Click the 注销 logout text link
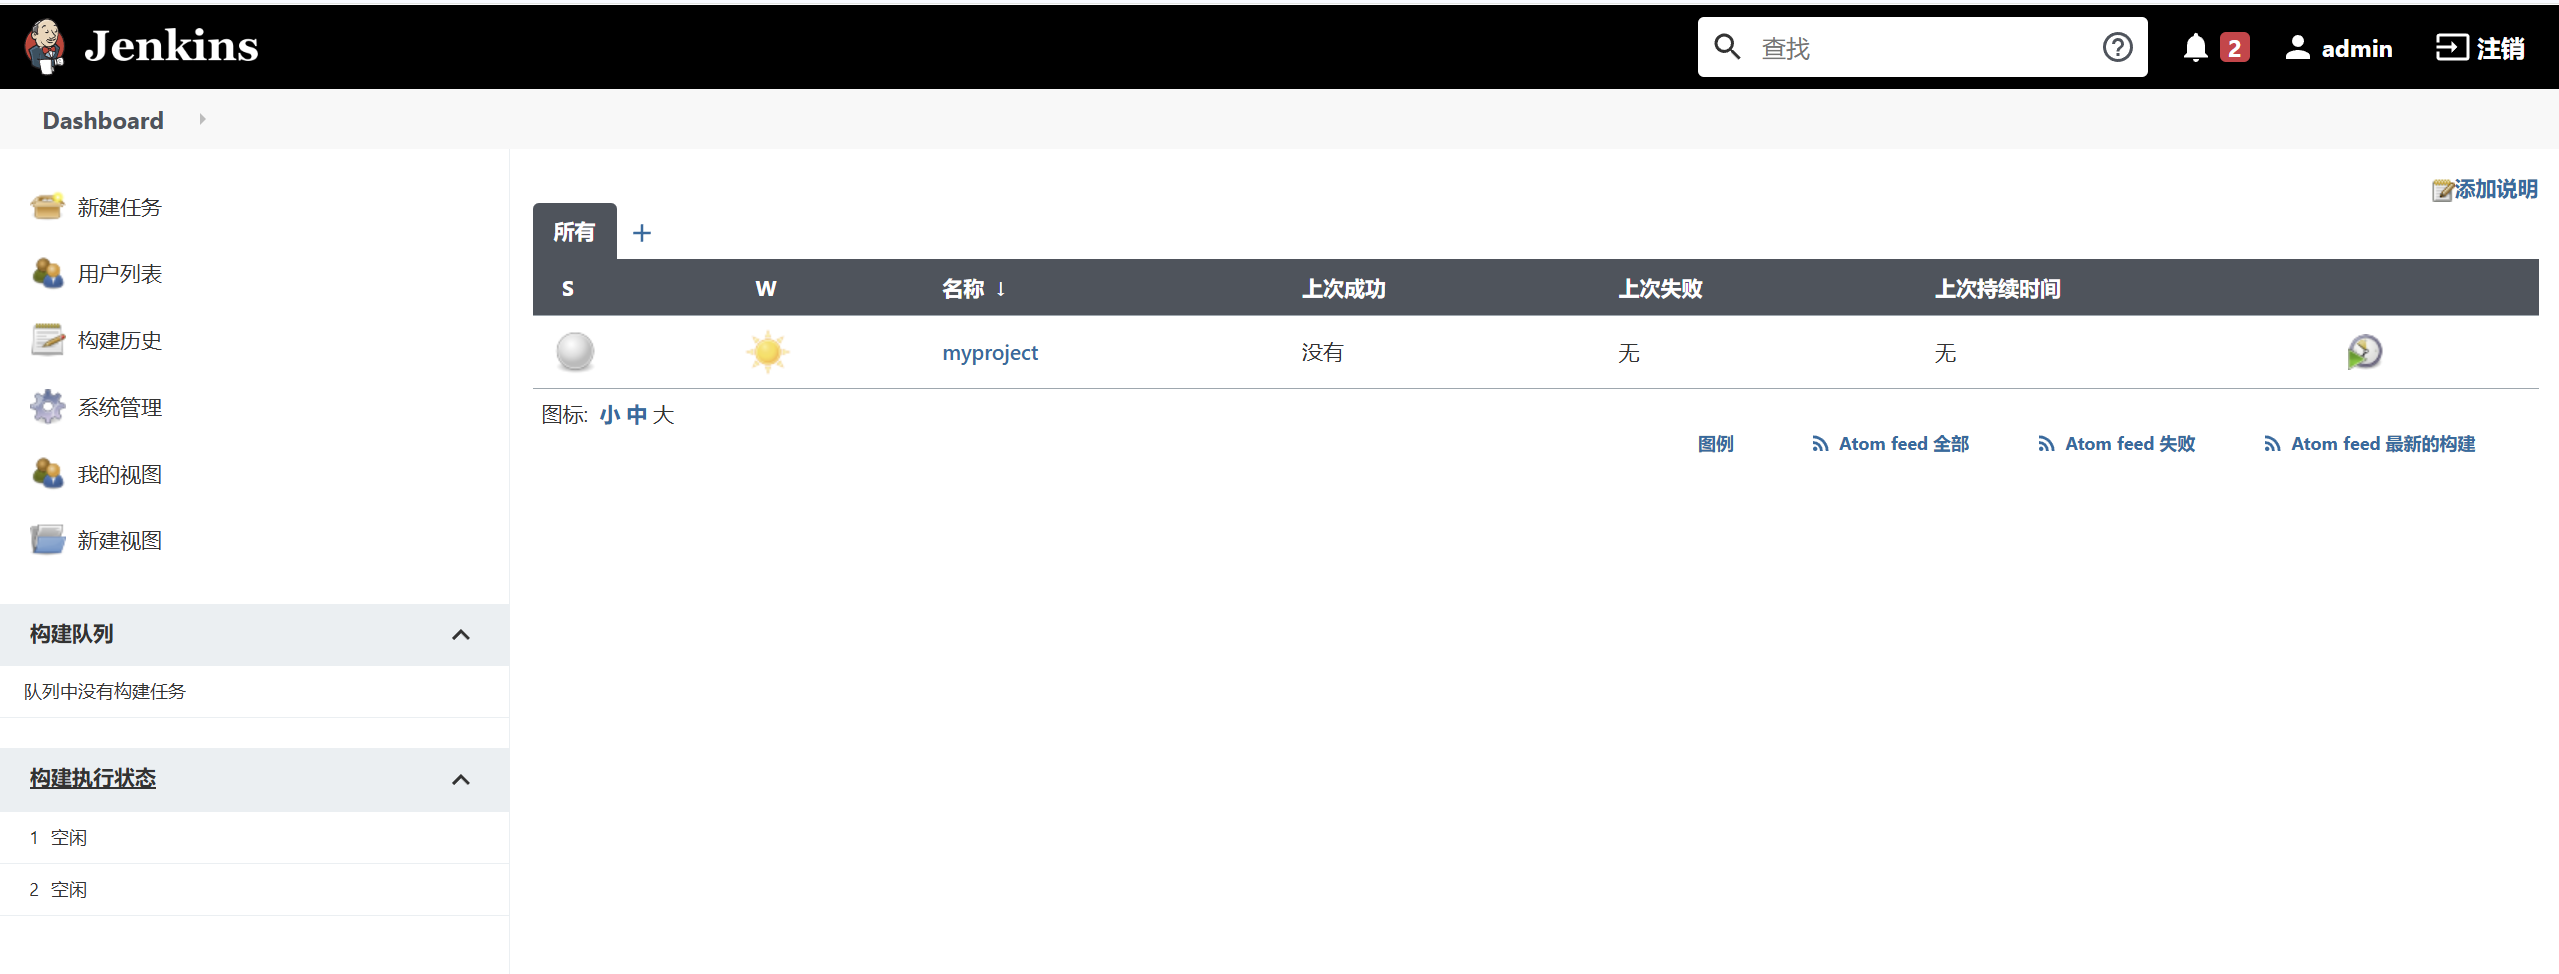The width and height of the screenshot is (2559, 974). tap(2500, 48)
